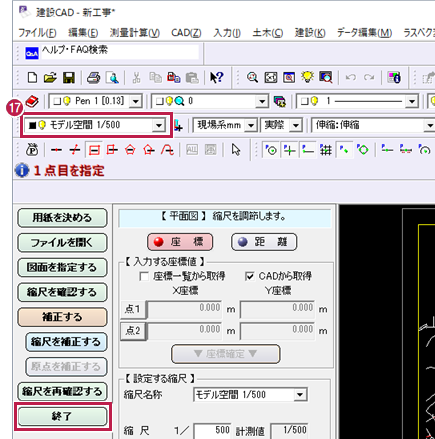435x439 pixels.
Task: Uncheck CADから取得 checkbox
Action: pyautogui.click(x=250, y=276)
